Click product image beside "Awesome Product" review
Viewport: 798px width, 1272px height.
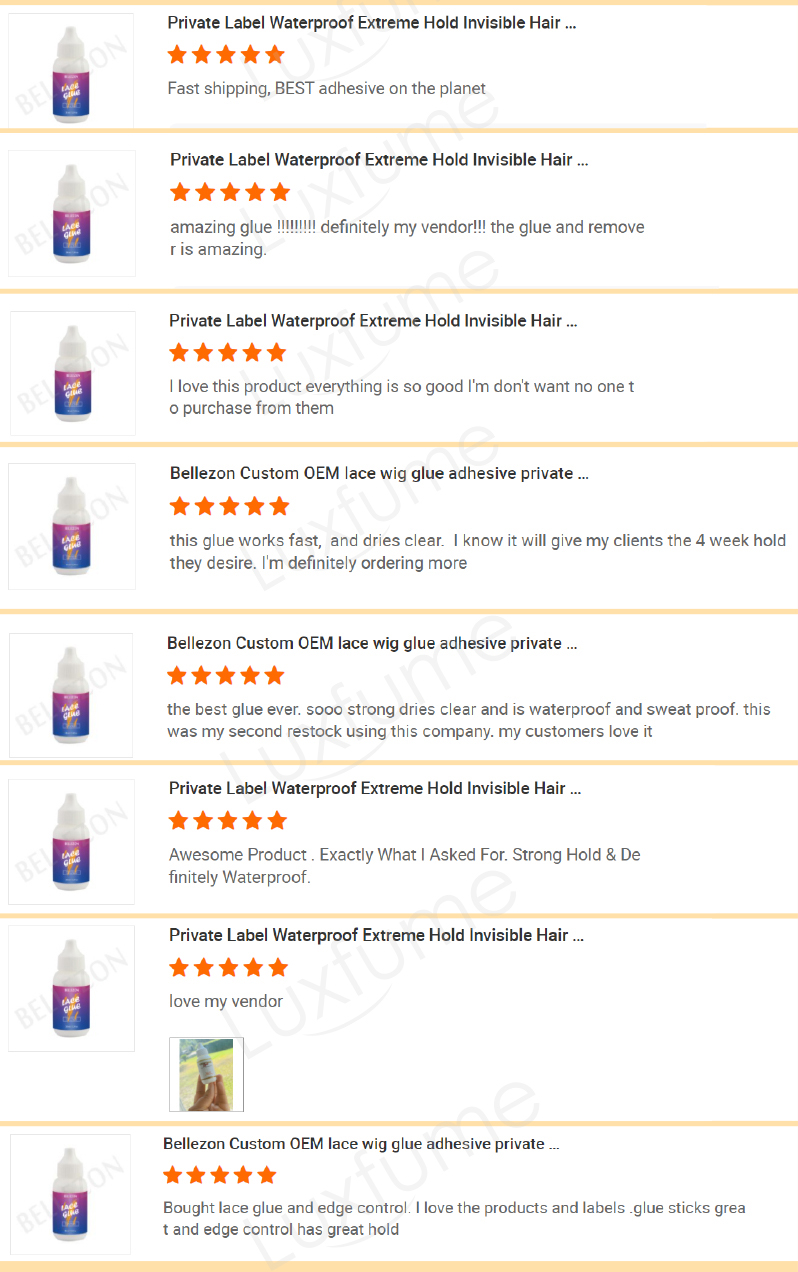click(x=72, y=842)
